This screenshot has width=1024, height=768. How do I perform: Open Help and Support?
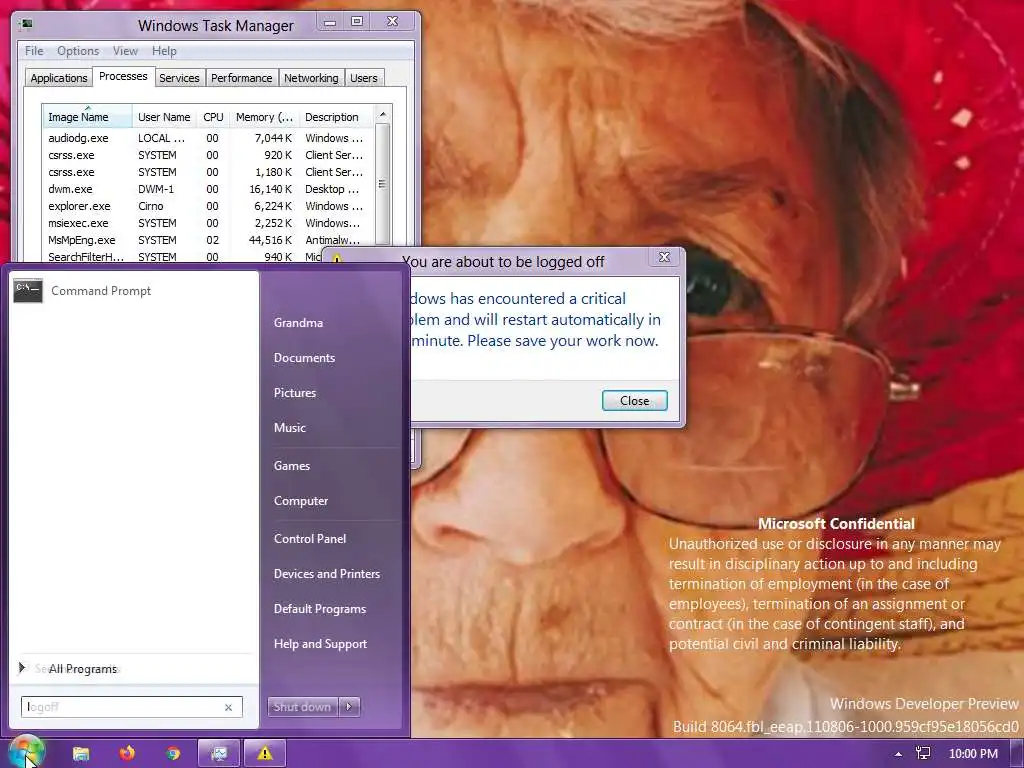321,644
